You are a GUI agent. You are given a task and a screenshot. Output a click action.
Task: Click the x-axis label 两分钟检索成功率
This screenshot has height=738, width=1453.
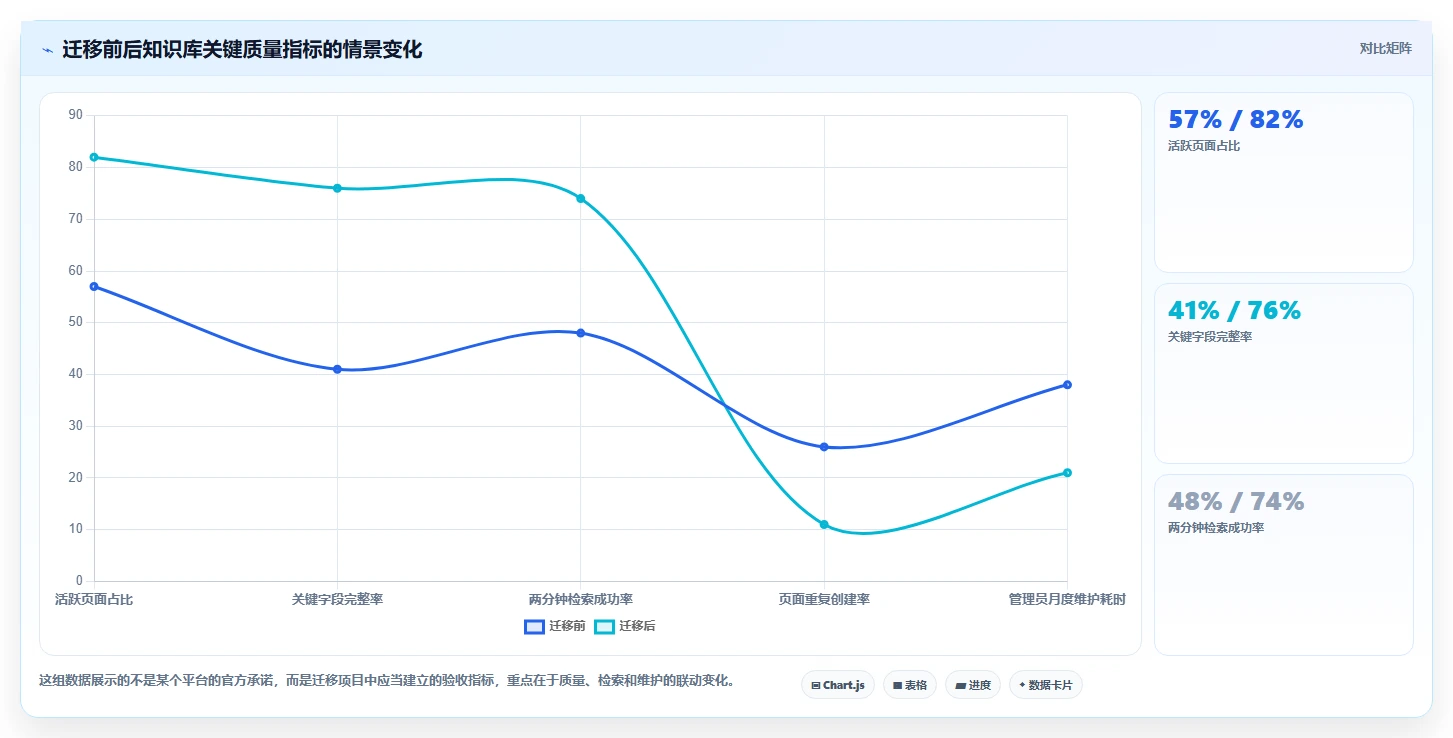click(x=581, y=600)
